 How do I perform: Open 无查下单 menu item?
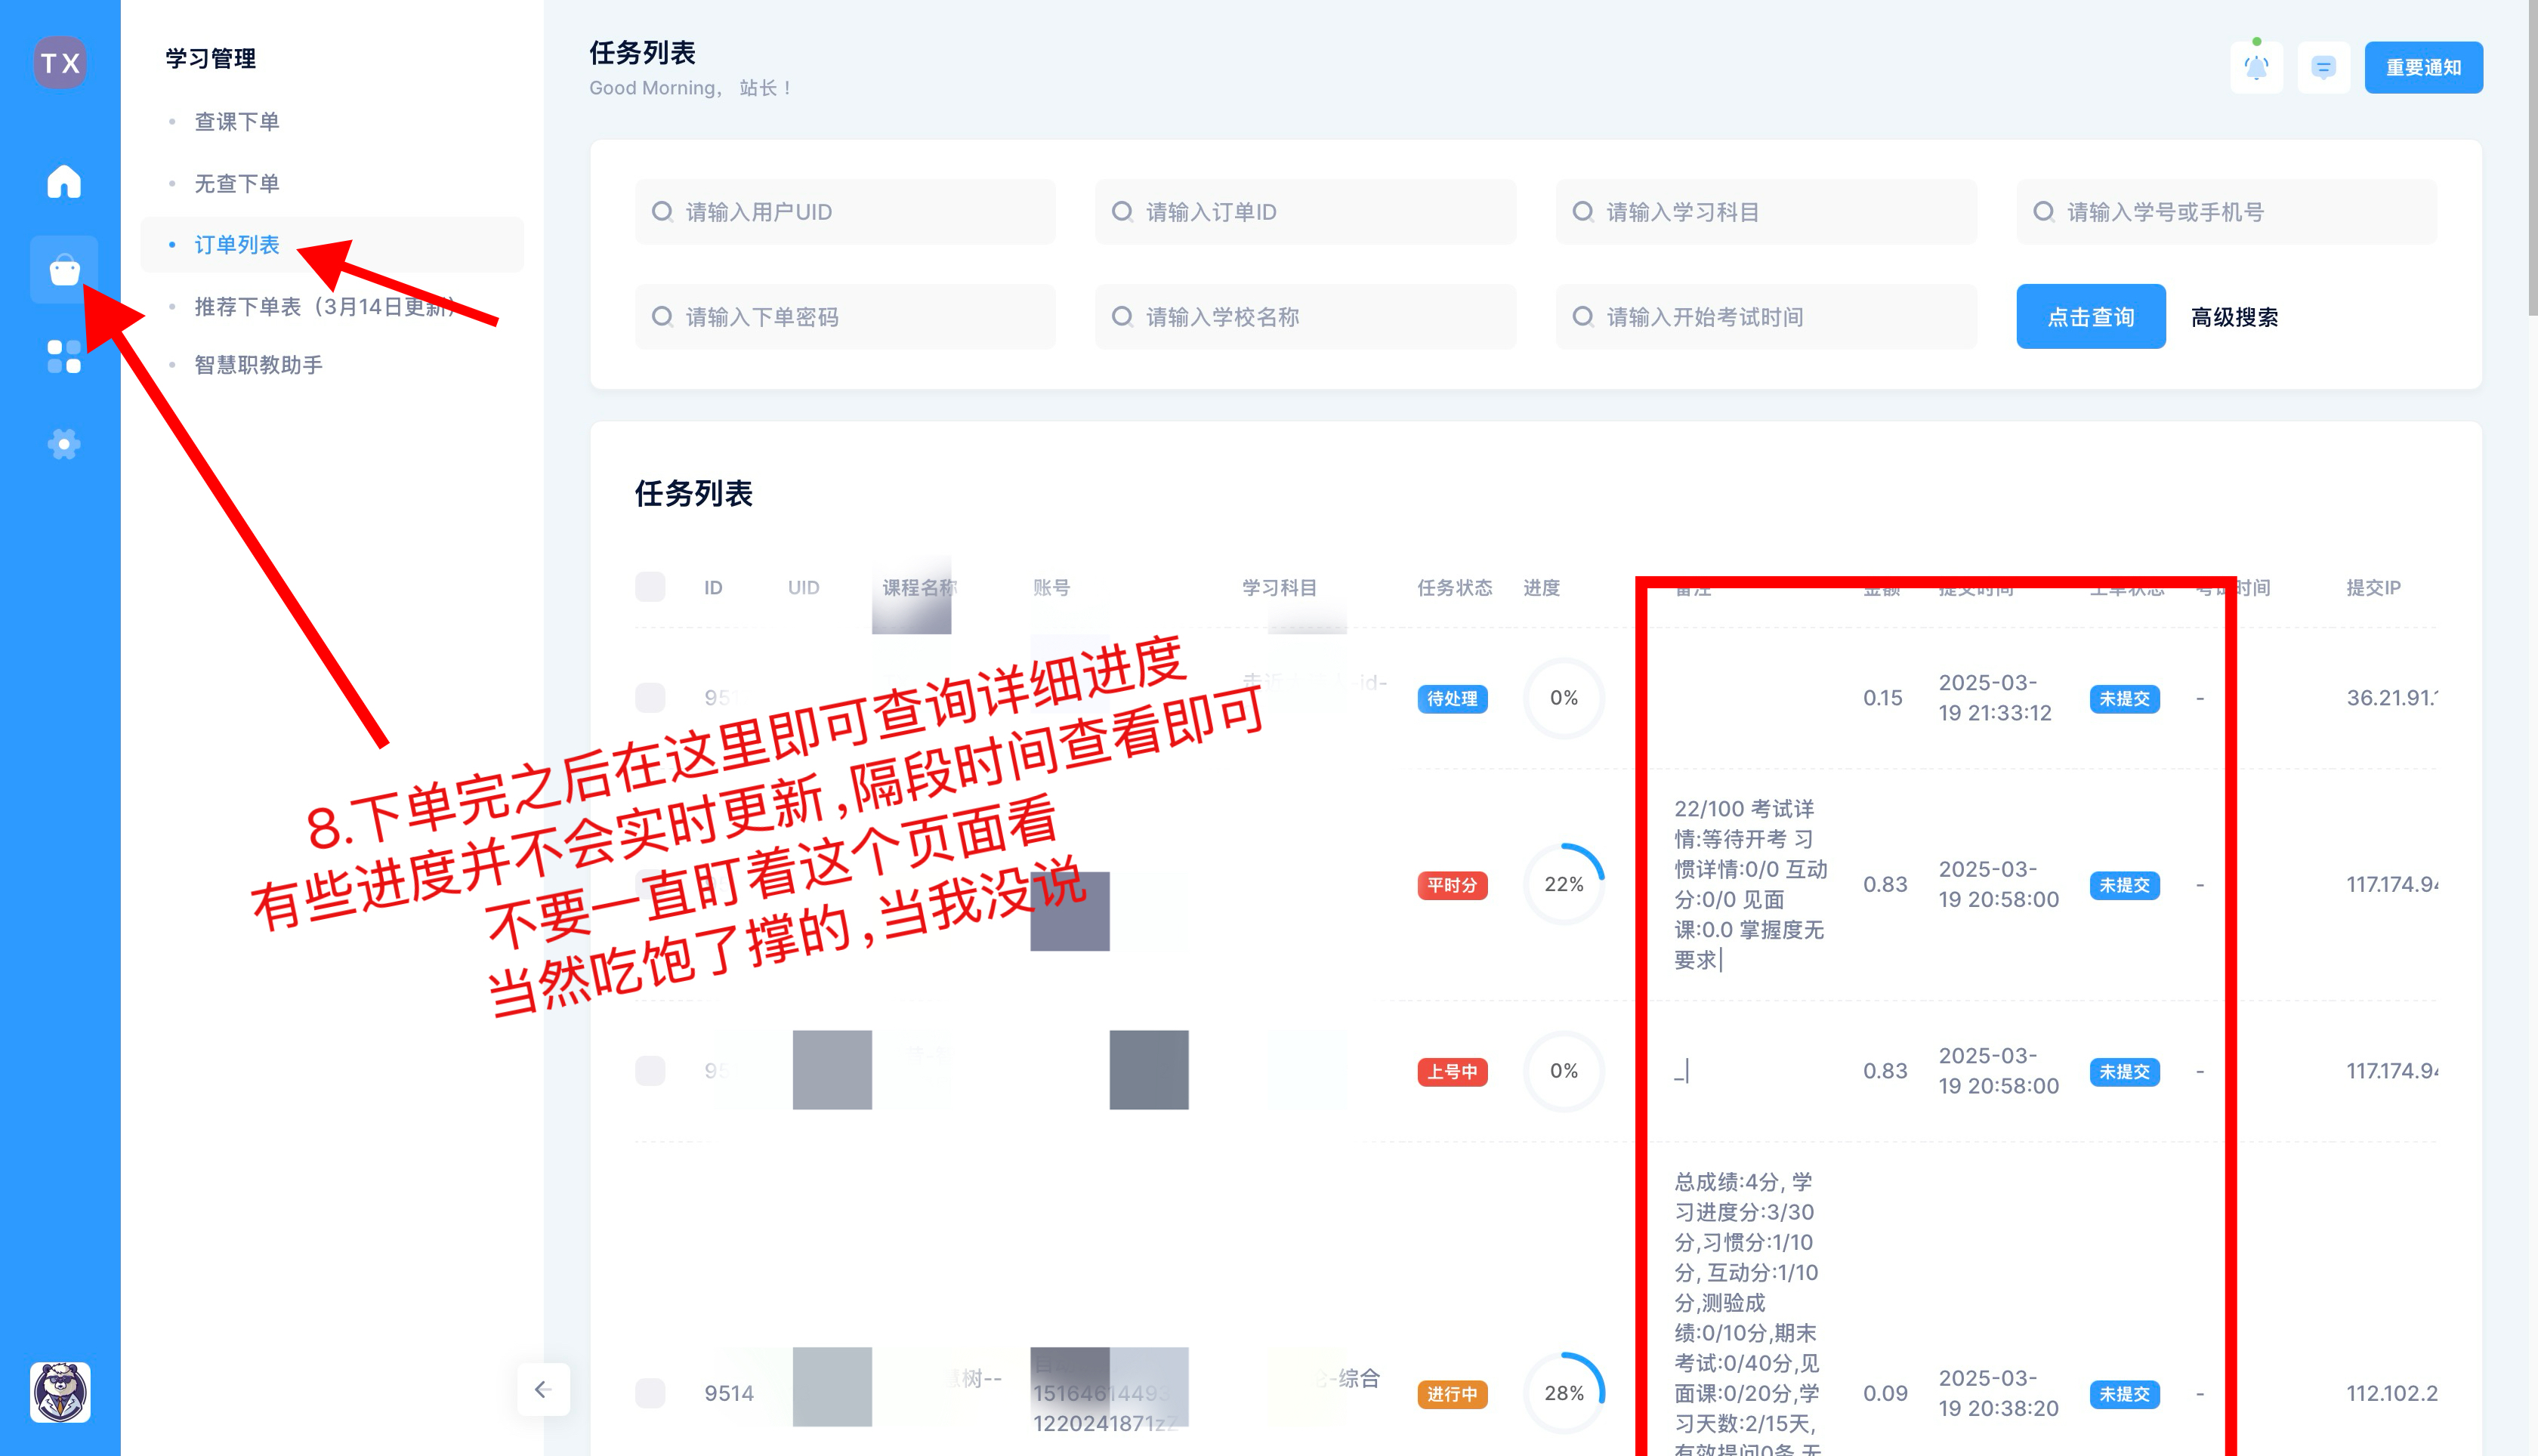(237, 183)
